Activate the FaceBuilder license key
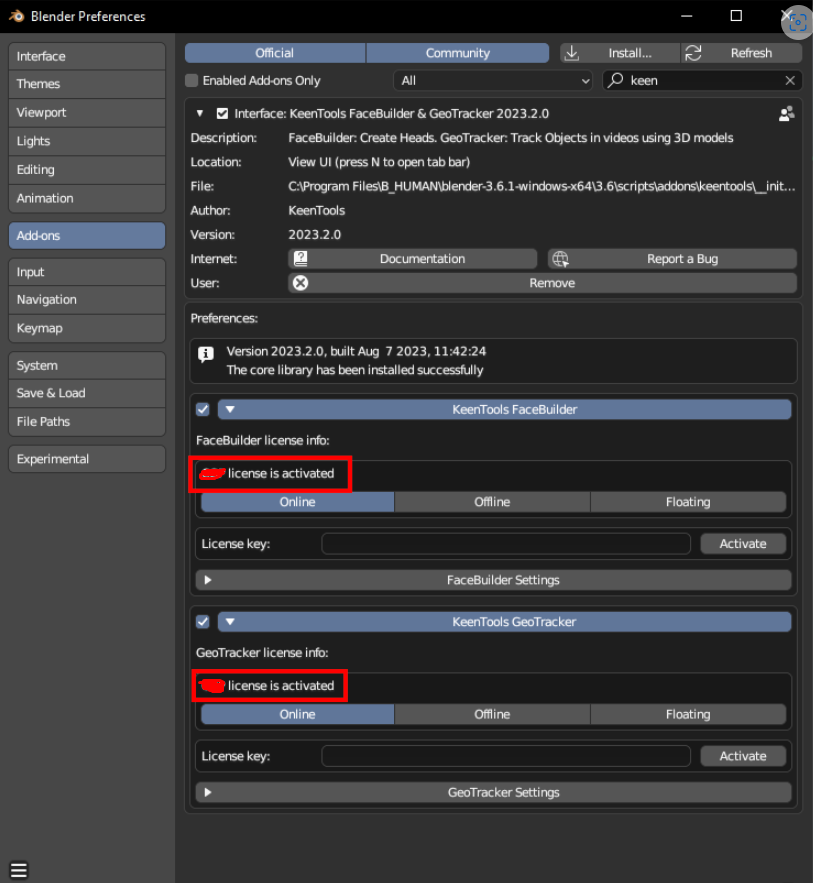 coord(743,543)
